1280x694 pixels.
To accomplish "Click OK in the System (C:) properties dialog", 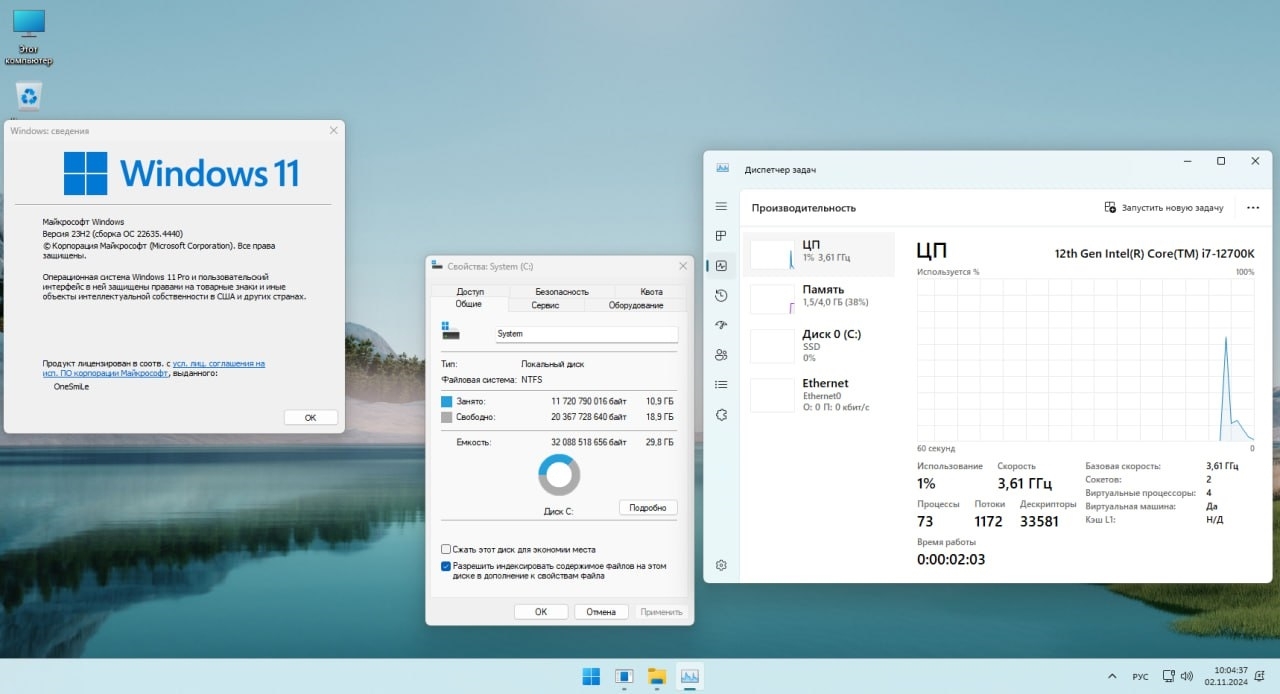I will [x=541, y=612].
